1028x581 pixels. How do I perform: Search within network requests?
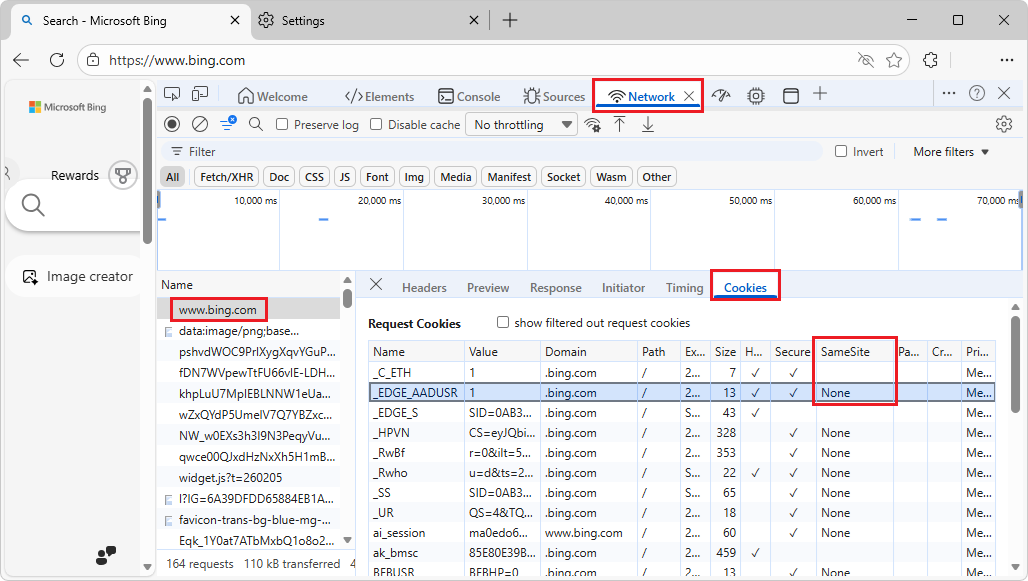[x=254, y=124]
